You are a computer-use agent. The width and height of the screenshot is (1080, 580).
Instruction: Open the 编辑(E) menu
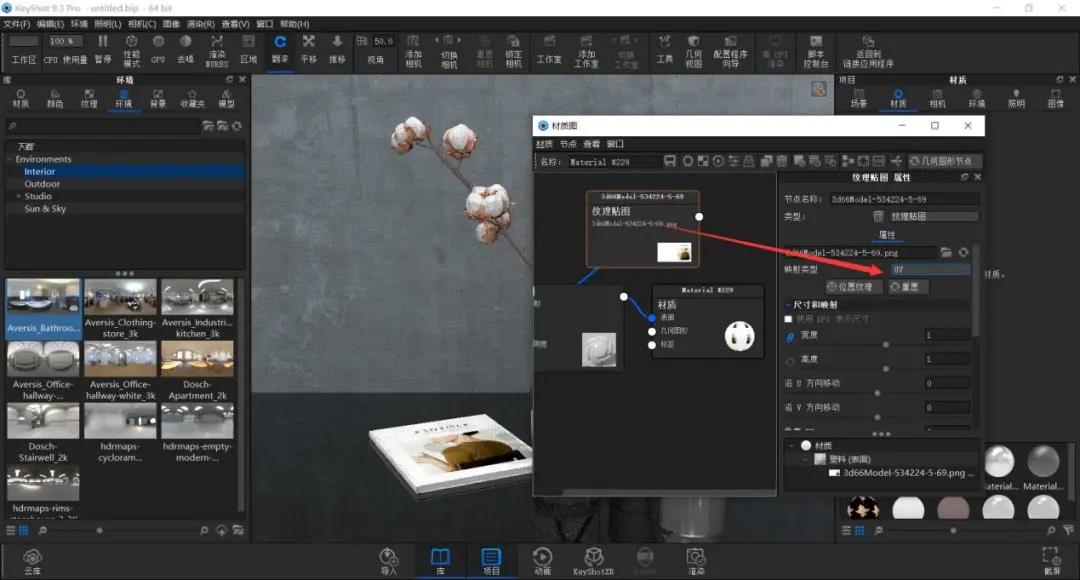coord(50,24)
